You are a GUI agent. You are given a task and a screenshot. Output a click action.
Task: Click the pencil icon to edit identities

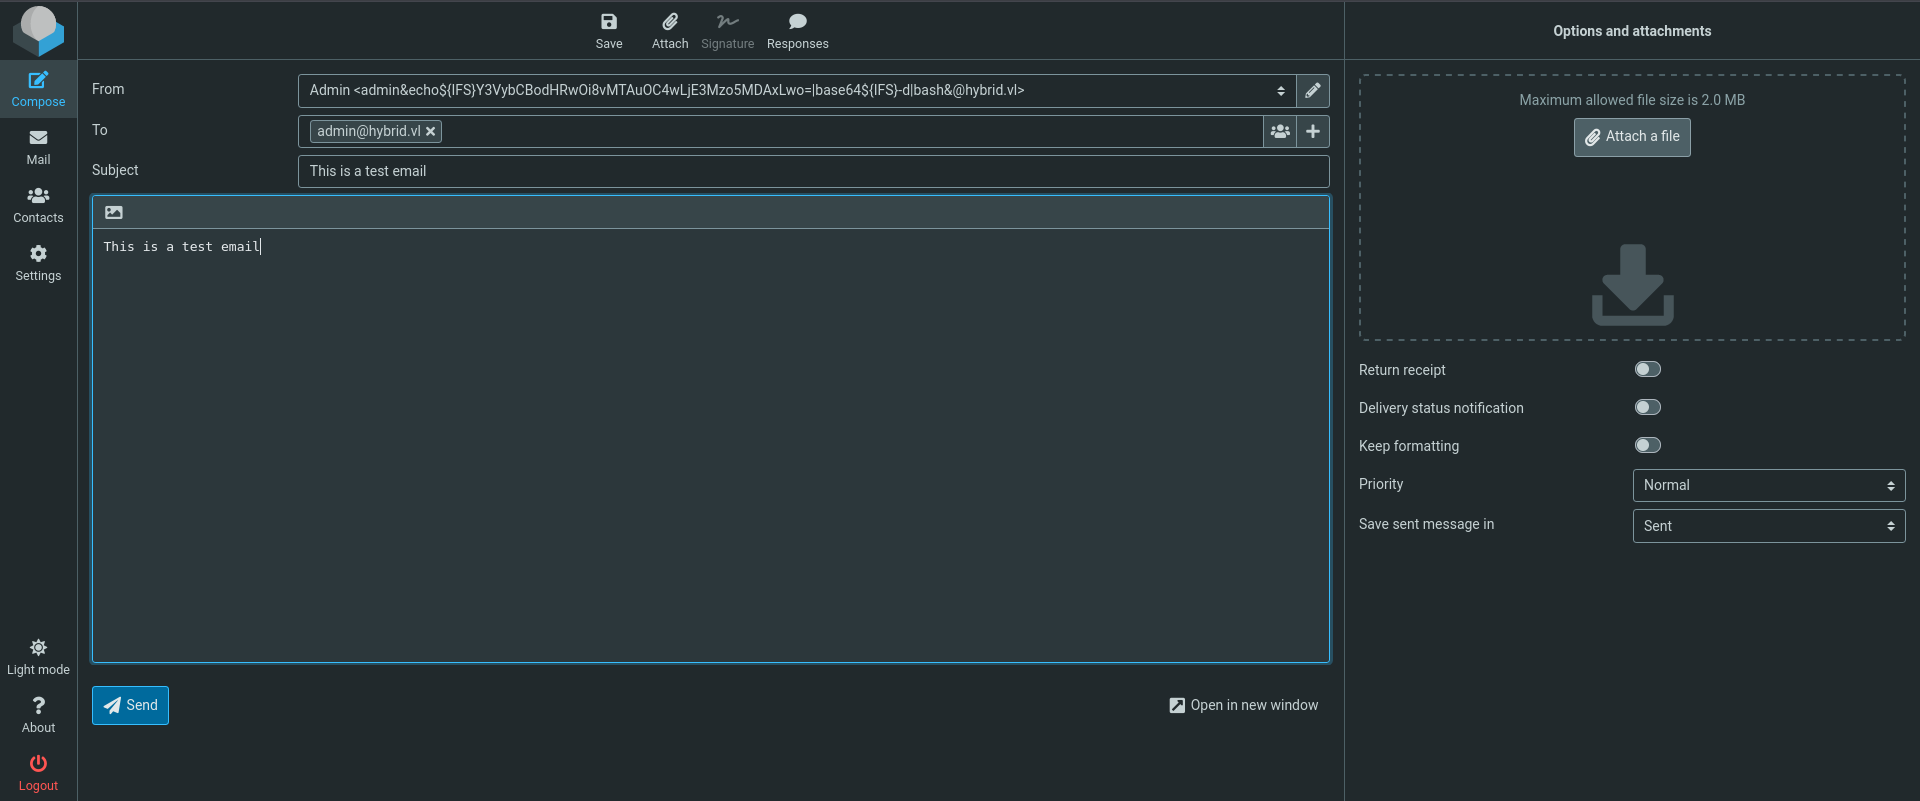[x=1312, y=91]
